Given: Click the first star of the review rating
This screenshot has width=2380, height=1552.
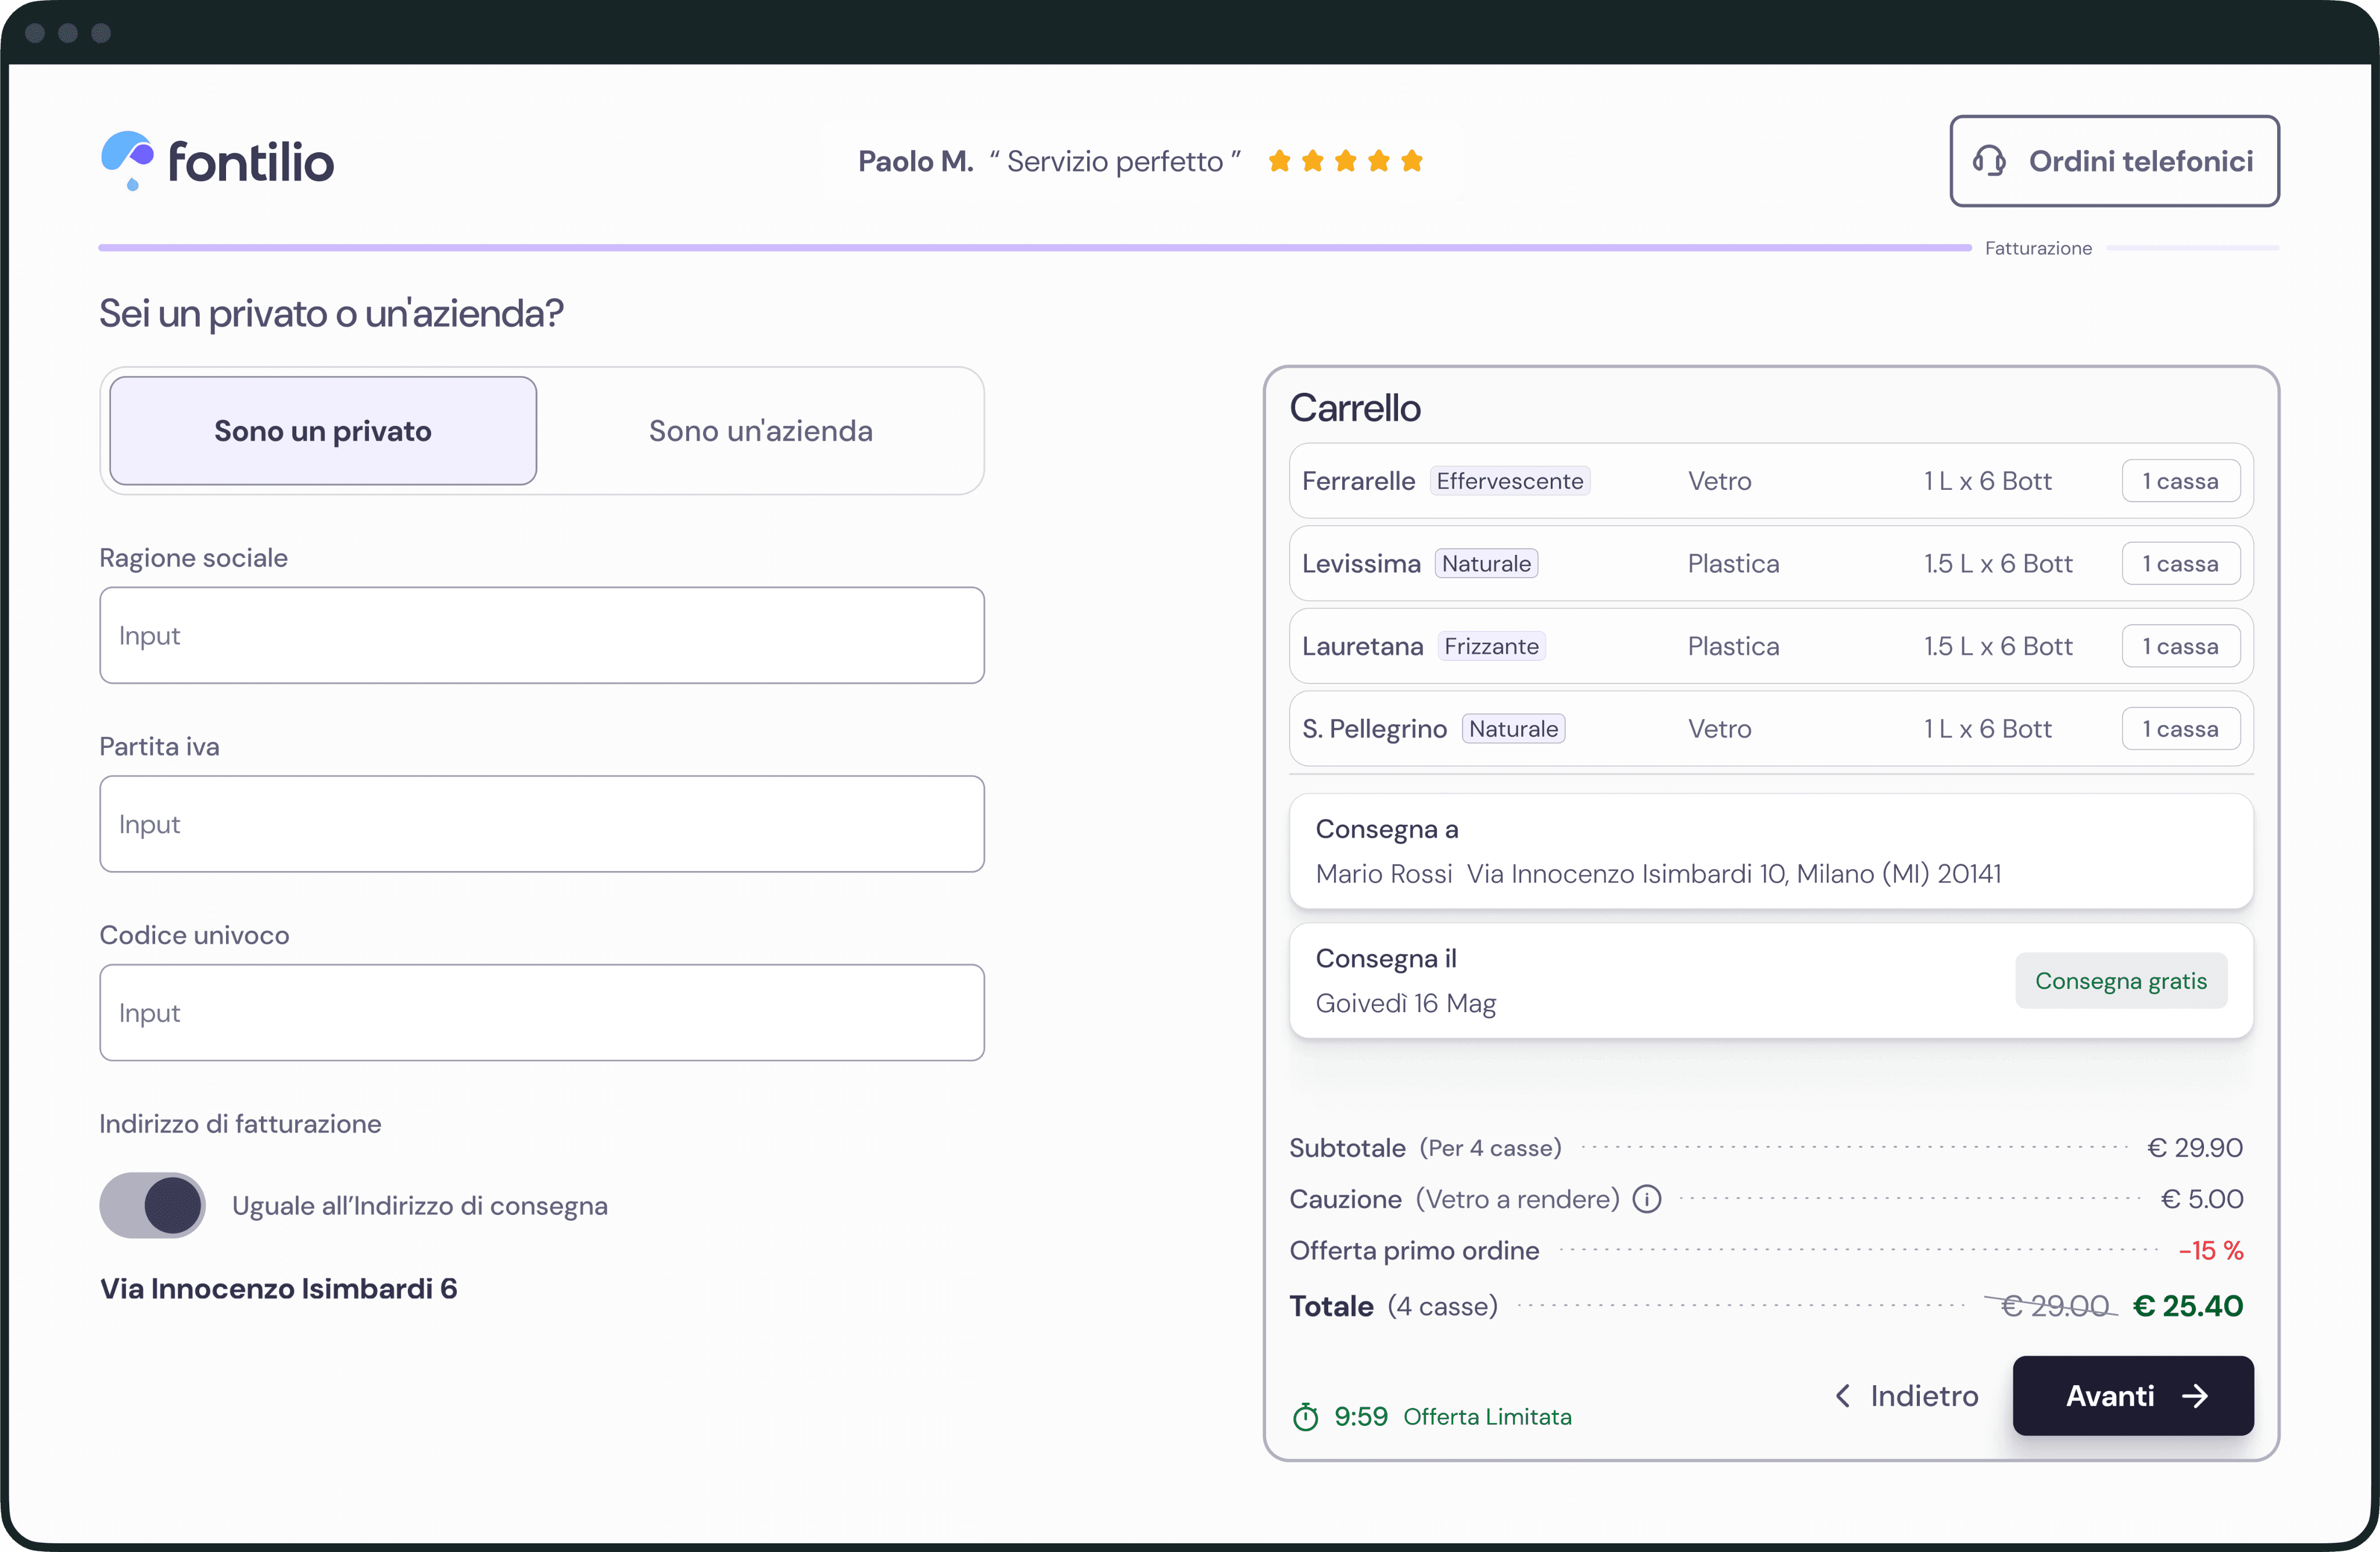Looking at the screenshot, I should [x=1279, y=161].
